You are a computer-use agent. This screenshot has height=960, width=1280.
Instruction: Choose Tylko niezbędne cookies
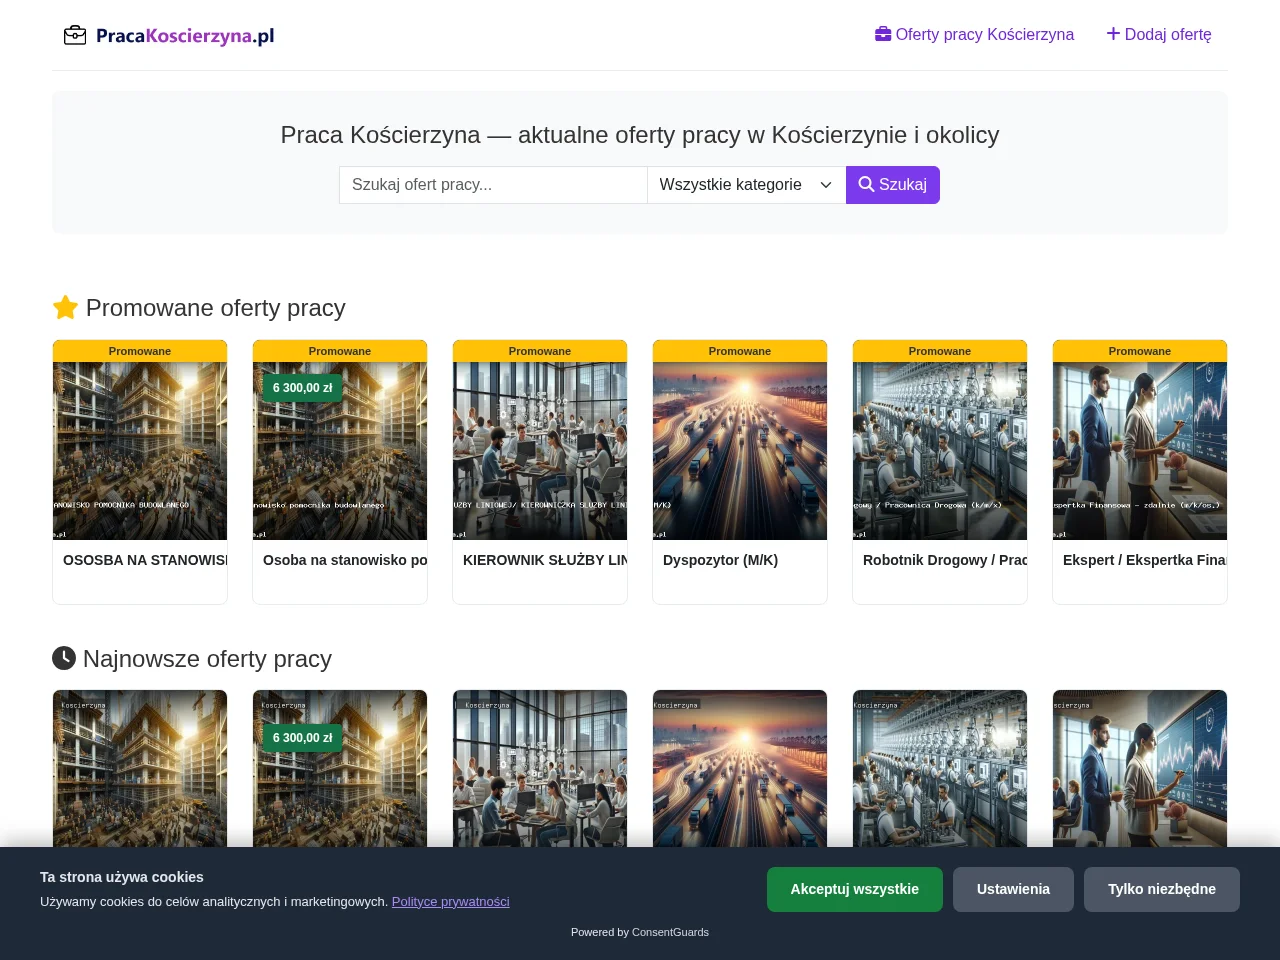pyautogui.click(x=1162, y=889)
